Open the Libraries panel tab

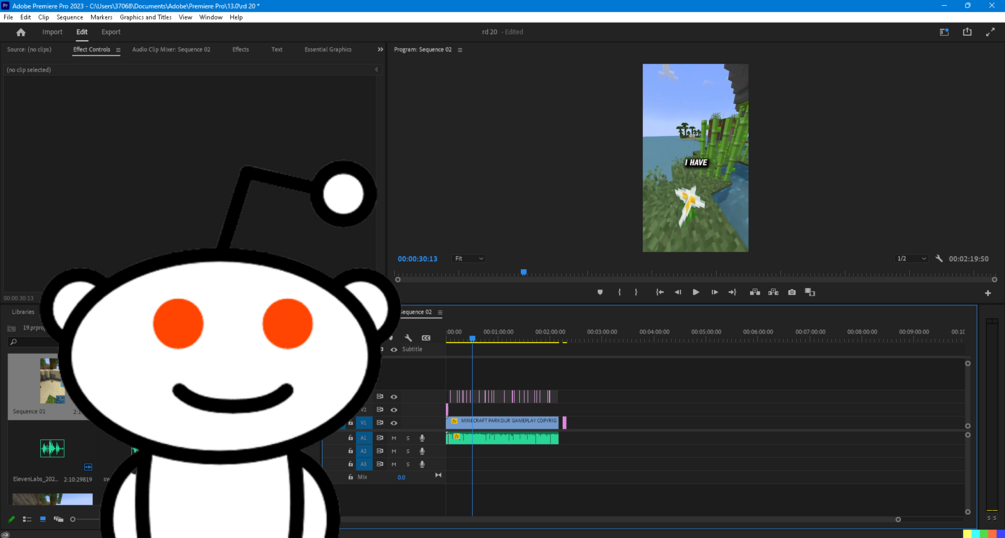point(23,312)
